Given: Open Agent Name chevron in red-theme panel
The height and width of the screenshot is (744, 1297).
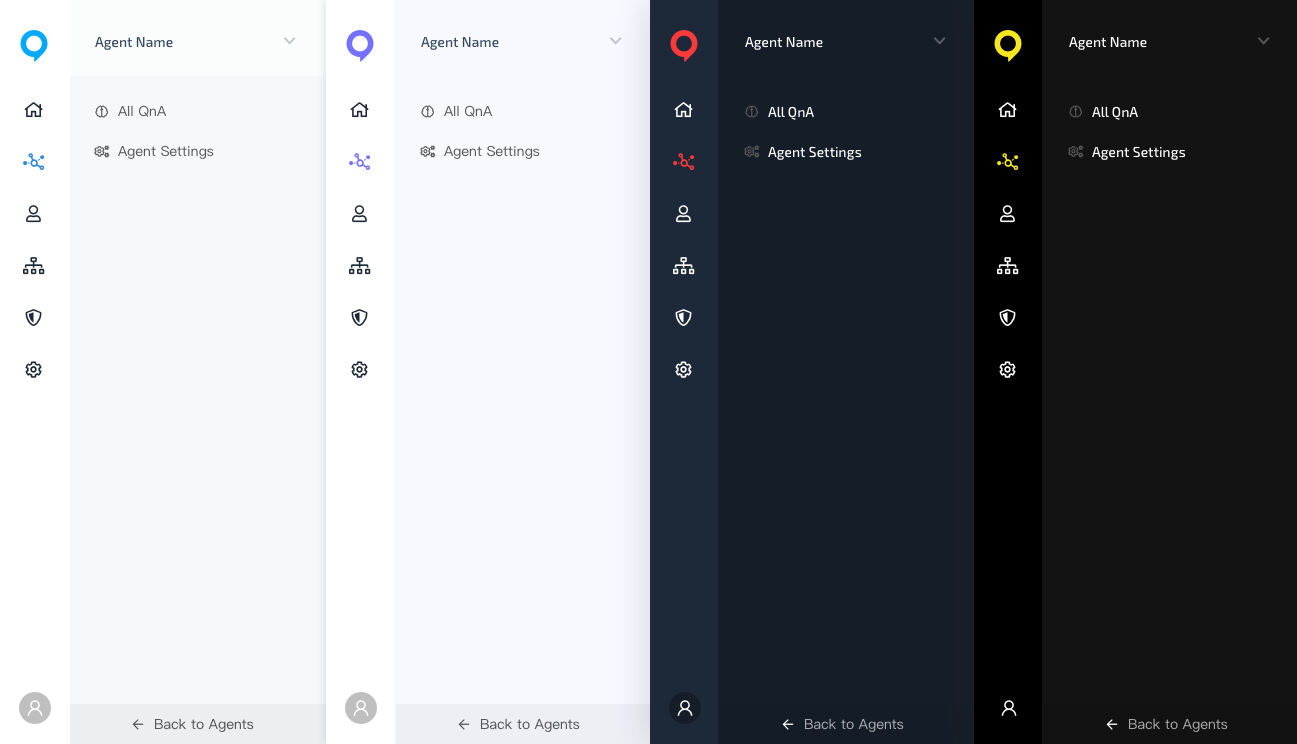Looking at the screenshot, I should tap(940, 42).
